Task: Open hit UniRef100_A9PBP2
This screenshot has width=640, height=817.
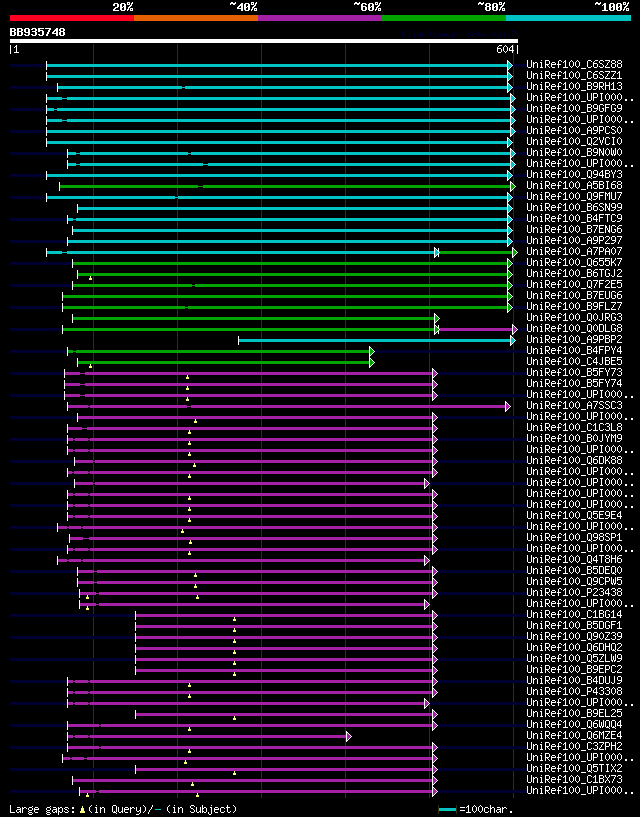Action: (574, 340)
